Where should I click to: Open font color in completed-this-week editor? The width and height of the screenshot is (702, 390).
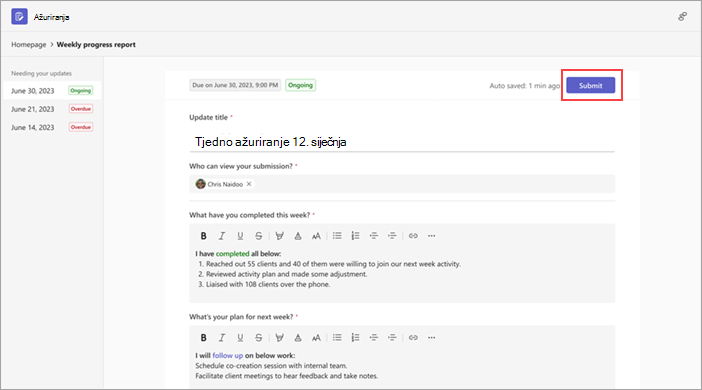pyautogui.click(x=298, y=236)
